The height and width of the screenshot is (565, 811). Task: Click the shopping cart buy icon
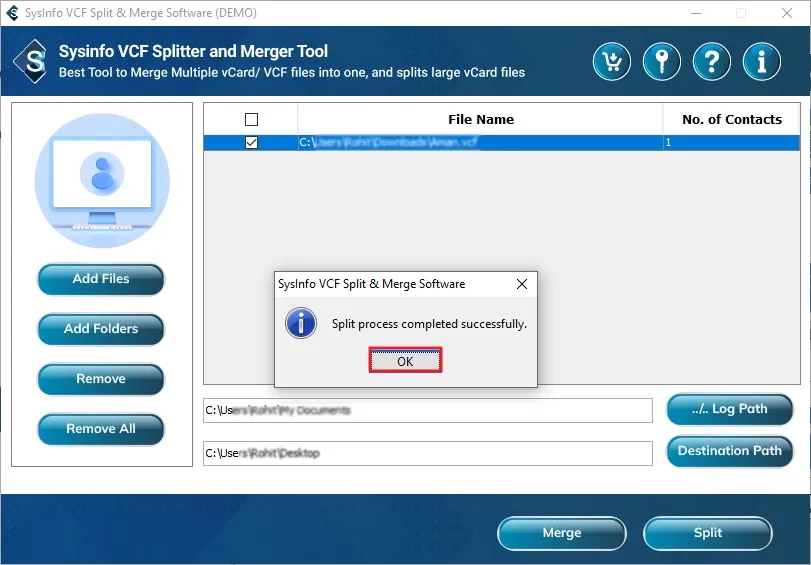(612, 62)
